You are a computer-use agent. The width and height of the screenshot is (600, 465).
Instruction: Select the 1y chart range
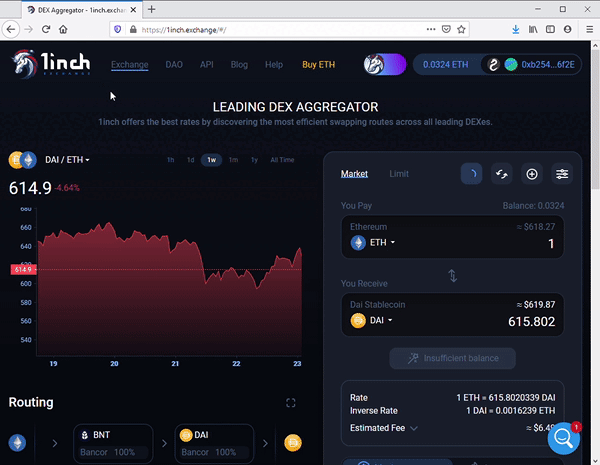[x=254, y=160]
